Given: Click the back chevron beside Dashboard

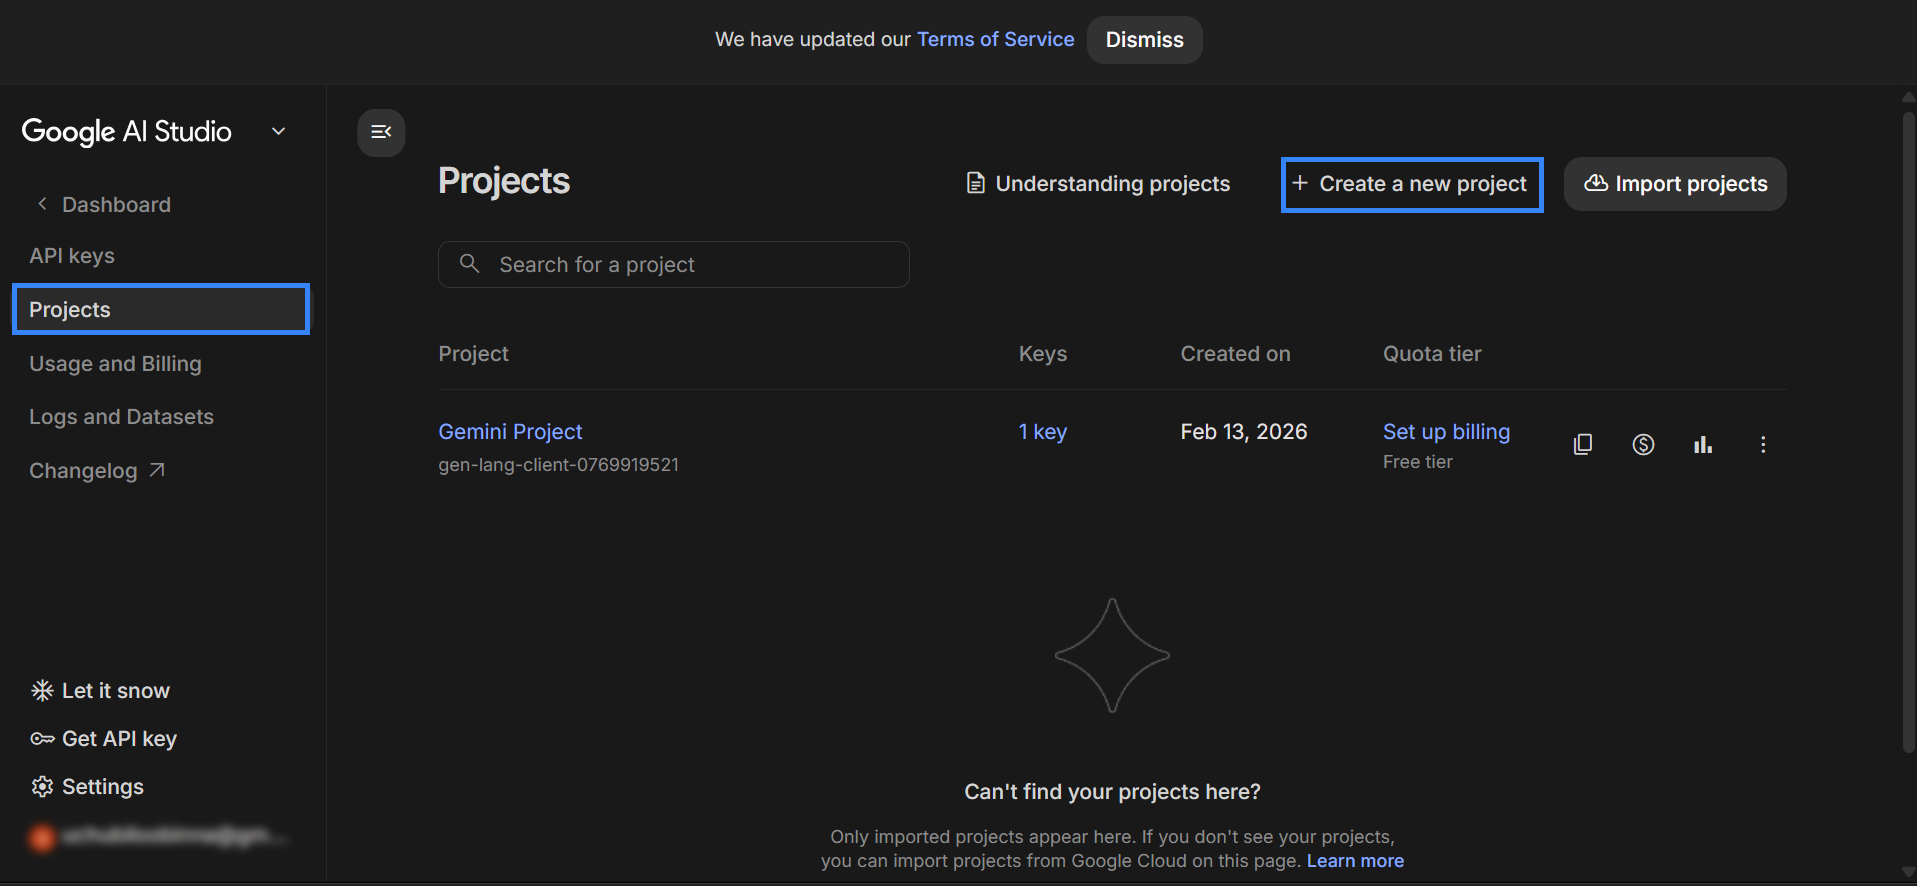Looking at the screenshot, I should (42, 204).
